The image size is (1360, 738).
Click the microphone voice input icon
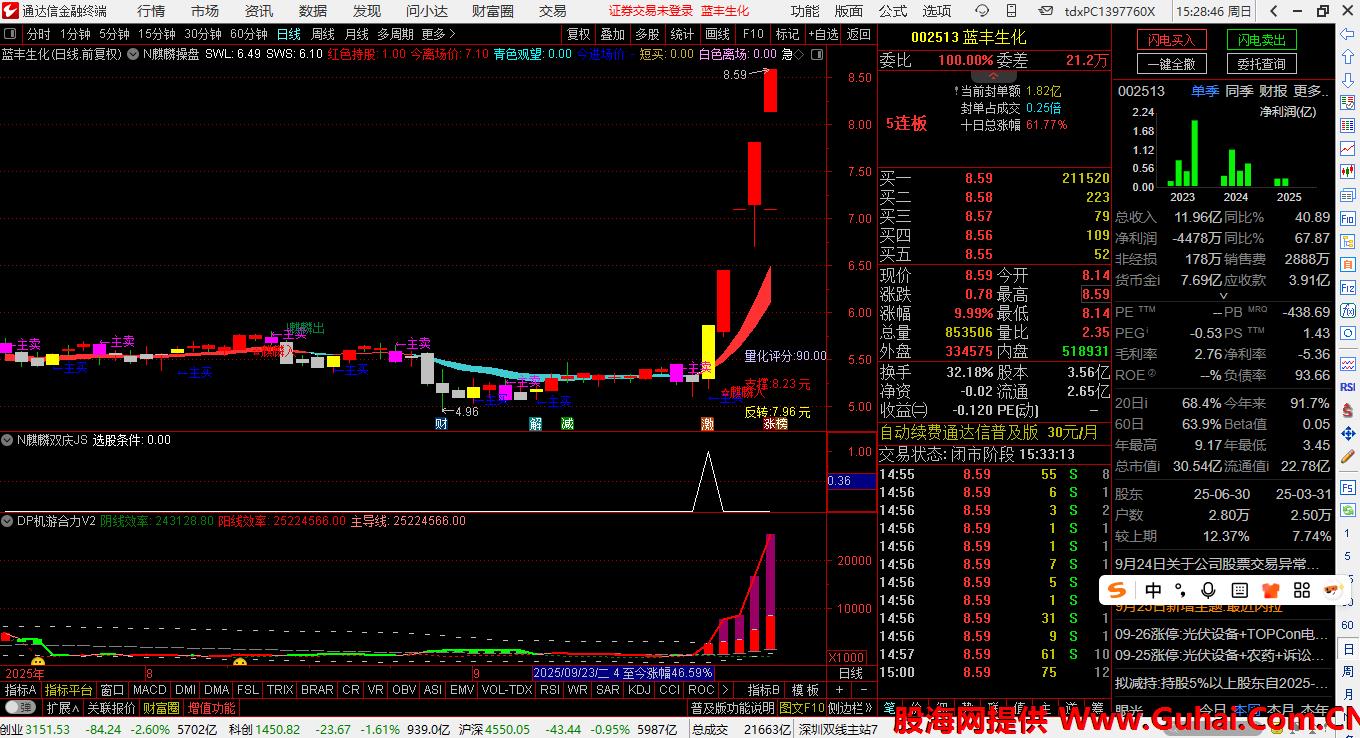[x=1208, y=590]
